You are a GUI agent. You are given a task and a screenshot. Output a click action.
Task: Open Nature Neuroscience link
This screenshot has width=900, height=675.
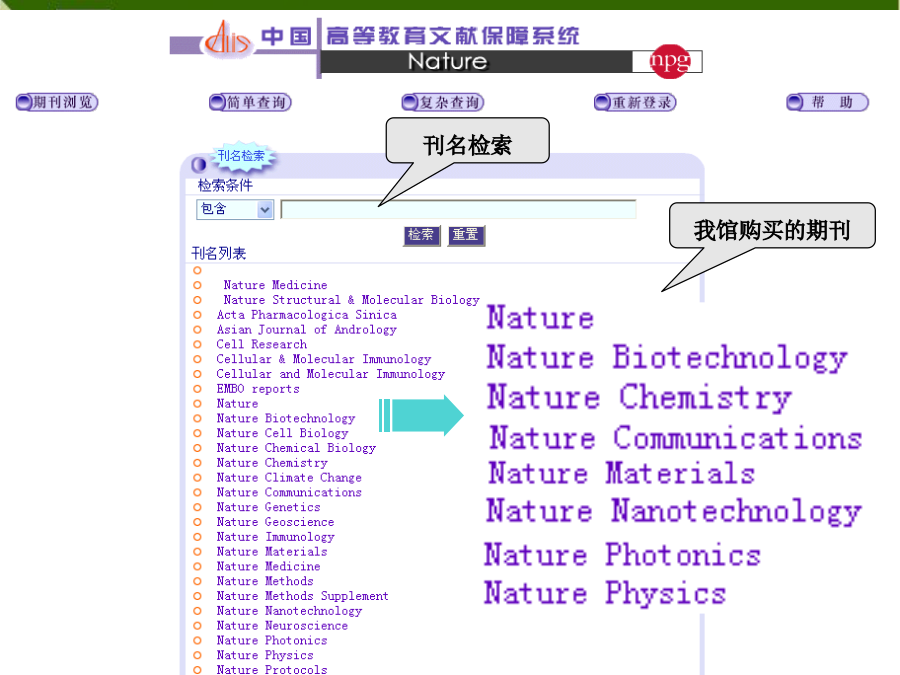pos(282,626)
